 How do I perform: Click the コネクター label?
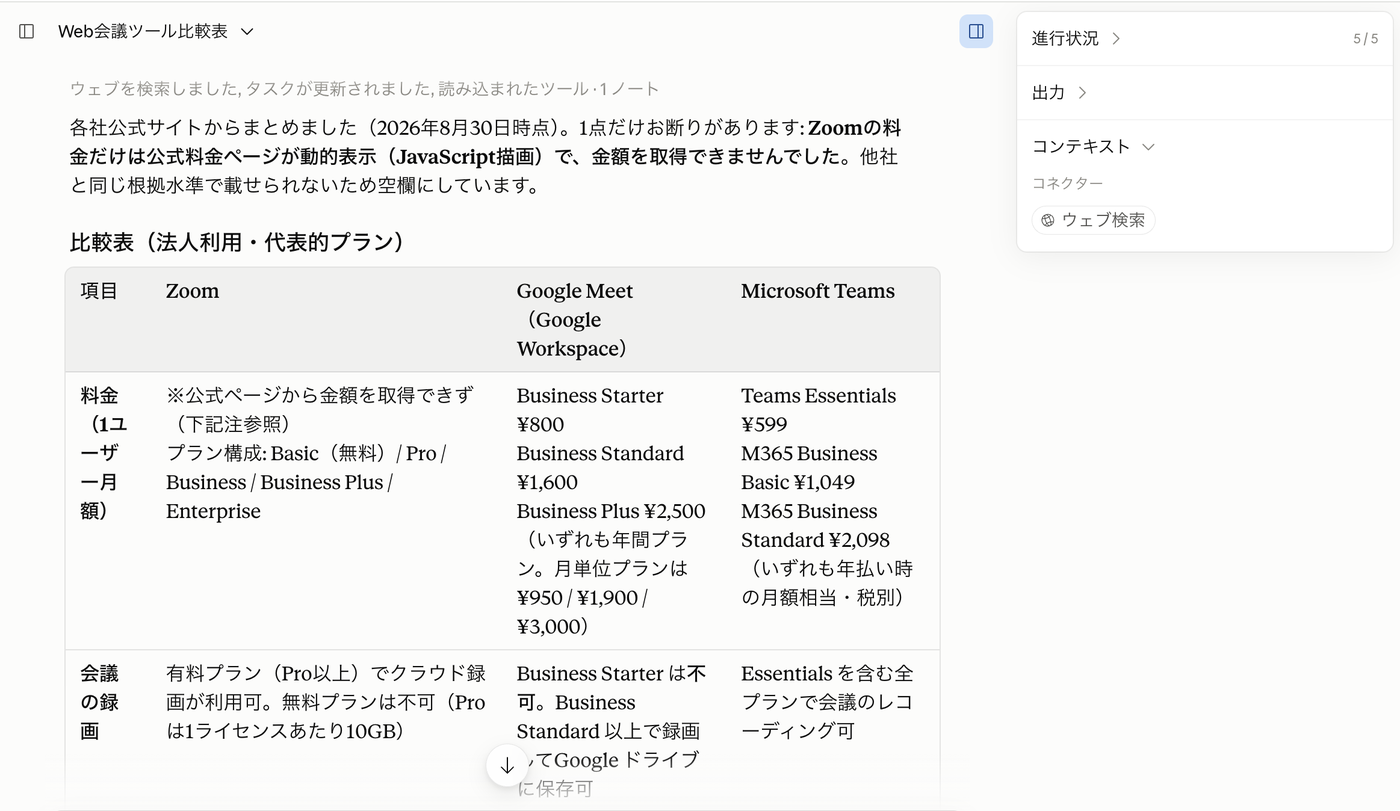[1068, 184]
